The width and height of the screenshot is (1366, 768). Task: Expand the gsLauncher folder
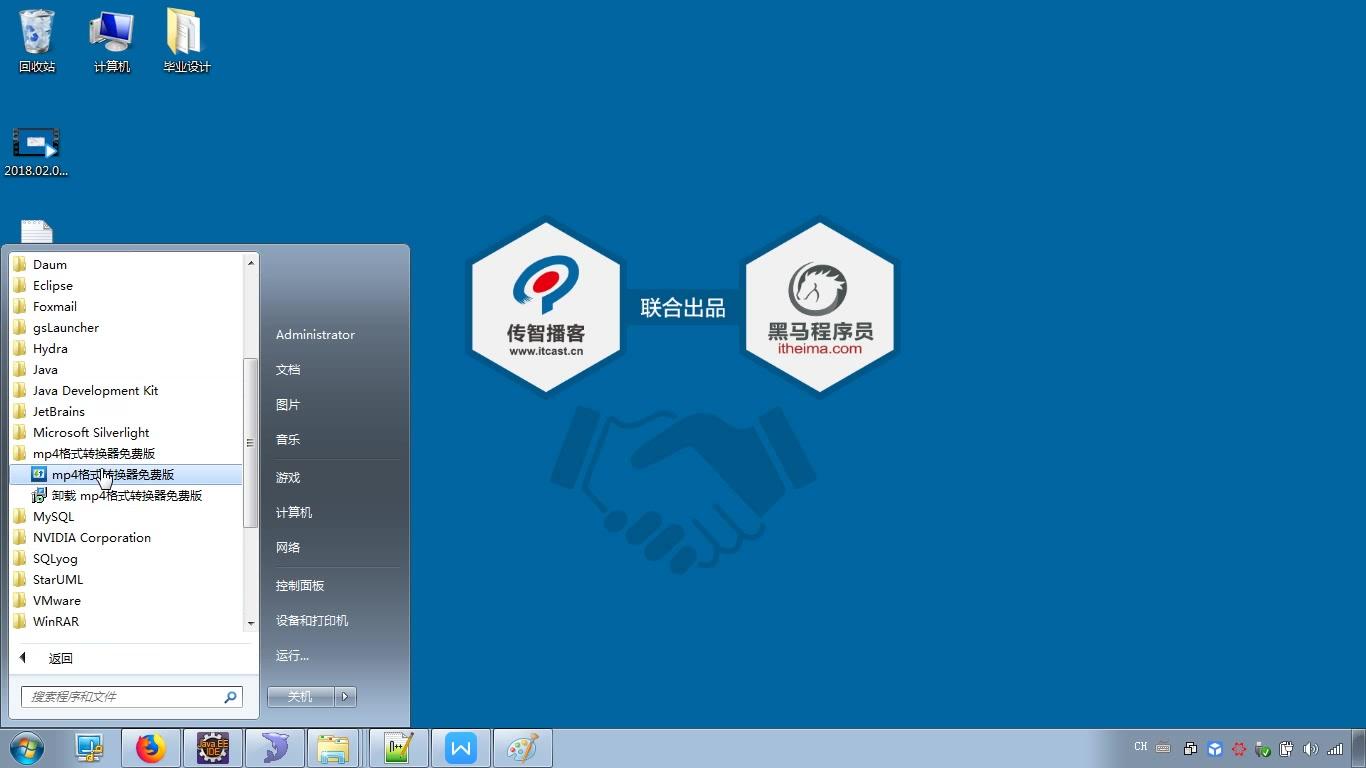click(126, 328)
